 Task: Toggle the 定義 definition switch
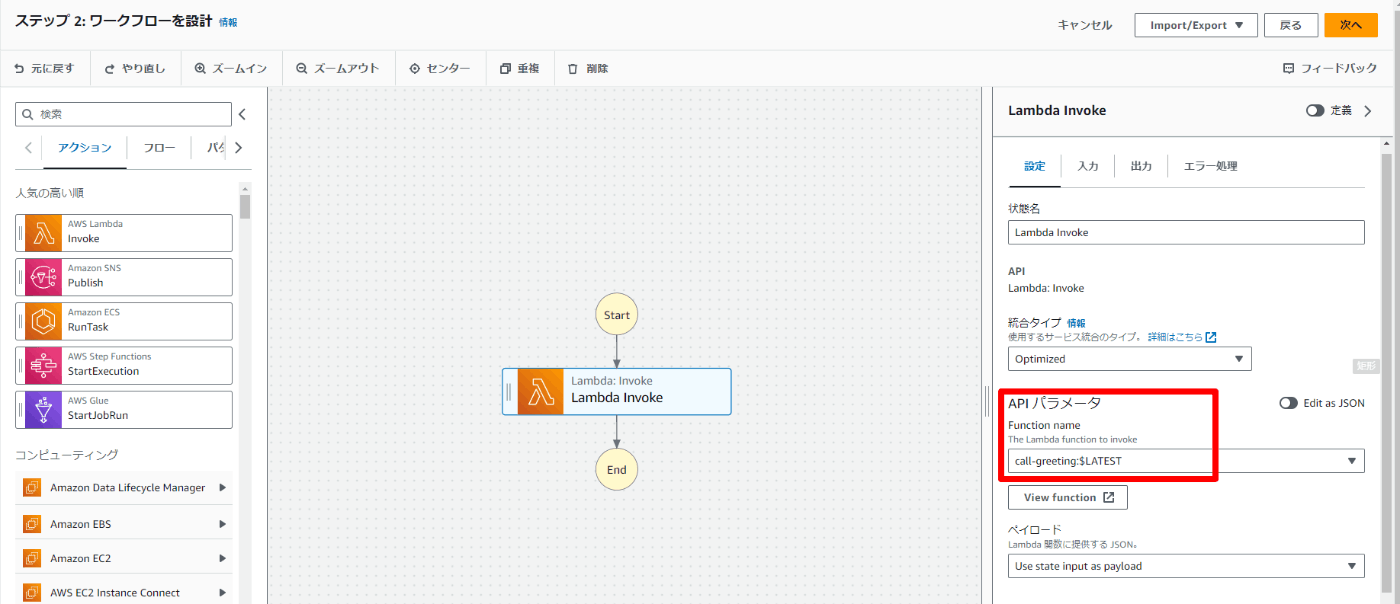(x=1315, y=111)
